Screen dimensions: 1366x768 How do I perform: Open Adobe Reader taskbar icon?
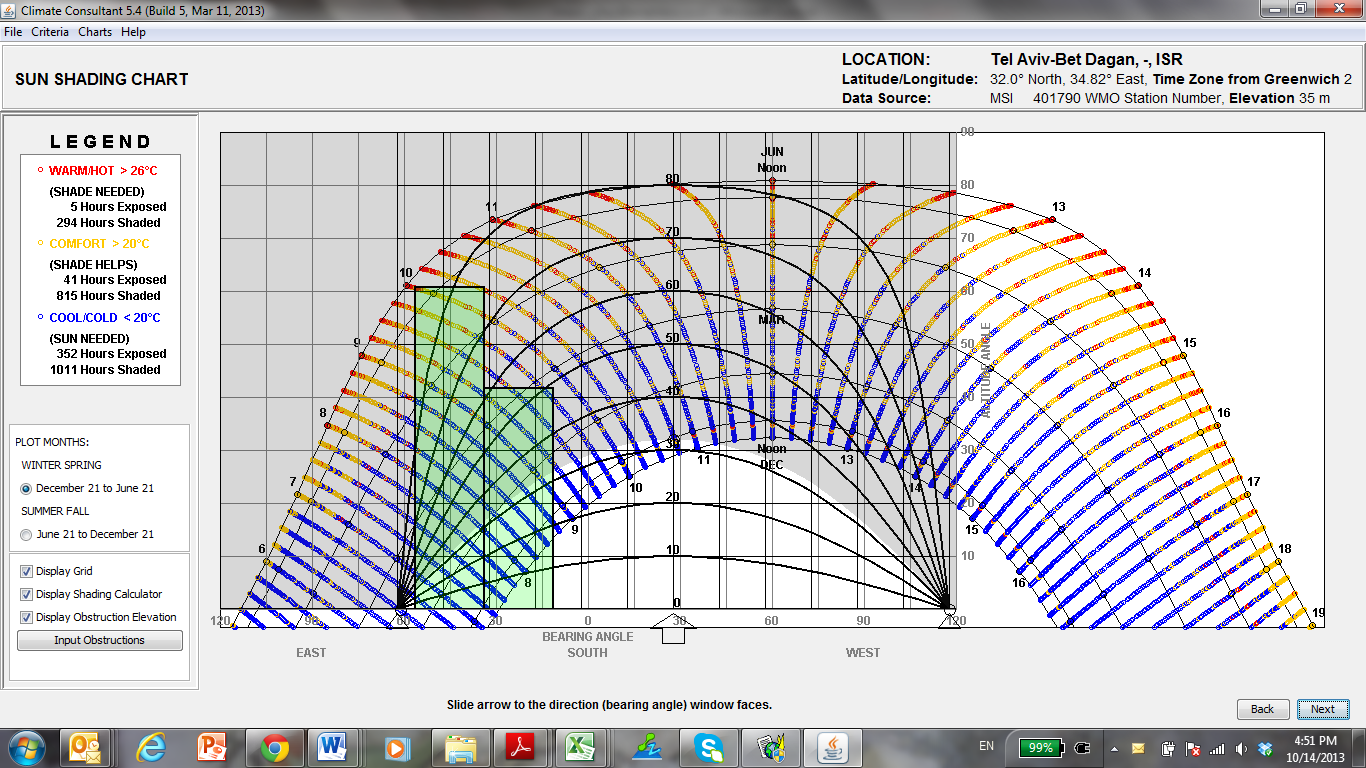tap(520, 747)
